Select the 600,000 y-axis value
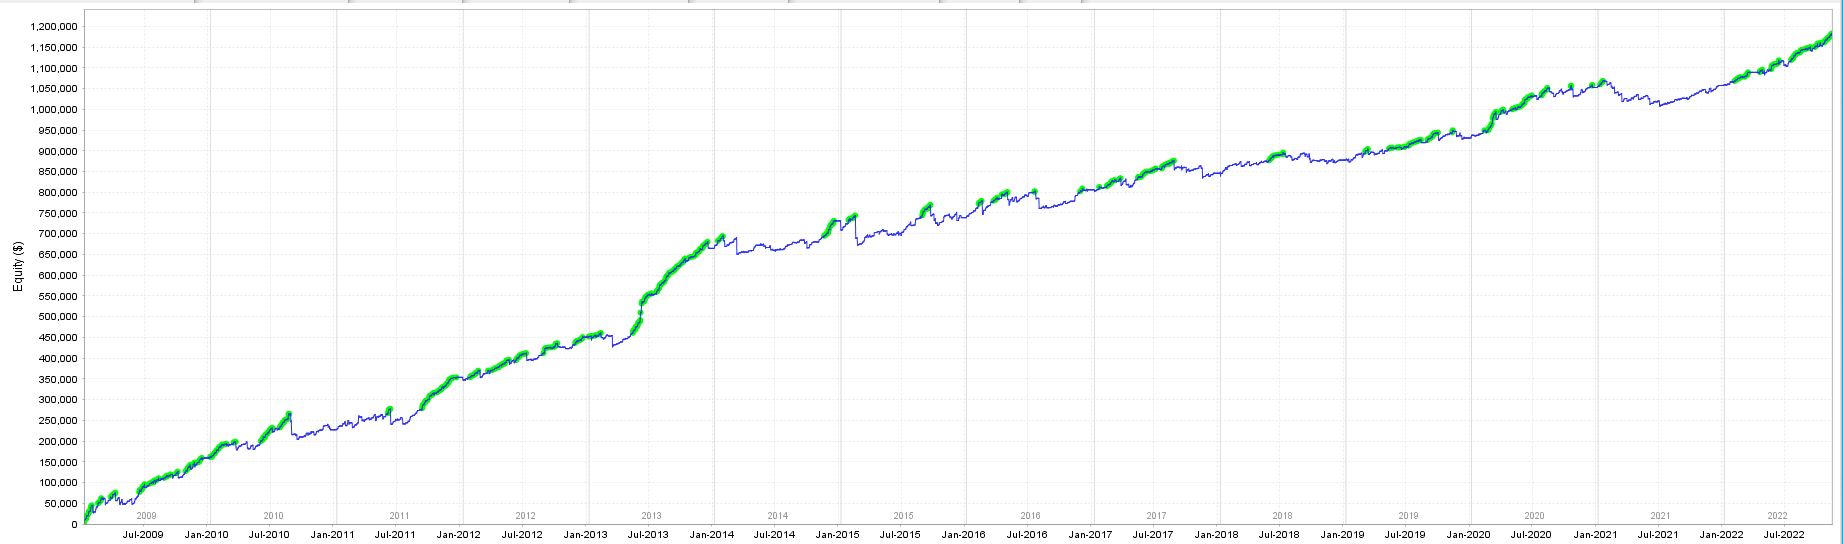 click(x=58, y=275)
